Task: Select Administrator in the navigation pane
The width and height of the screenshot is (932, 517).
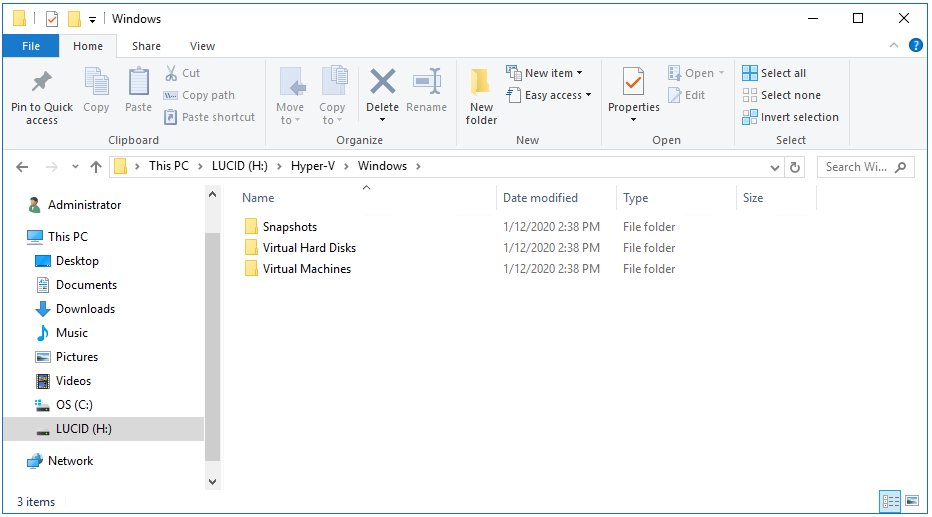Action: pos(84,205)
